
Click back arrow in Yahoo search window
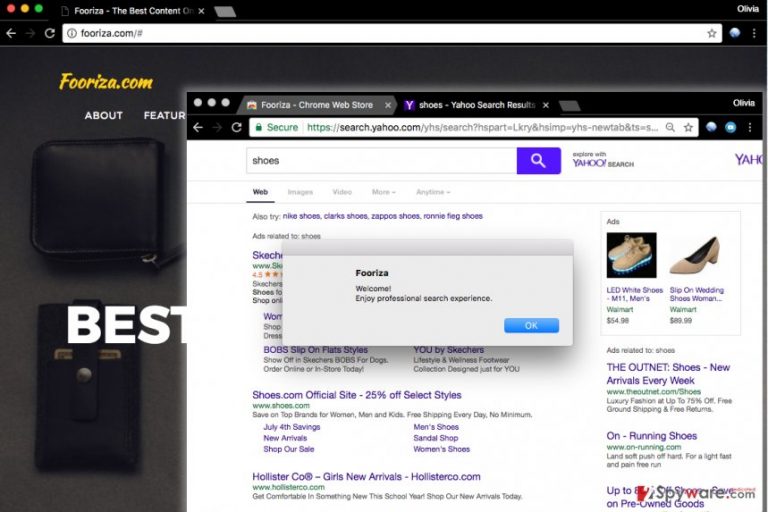point(198,127)
